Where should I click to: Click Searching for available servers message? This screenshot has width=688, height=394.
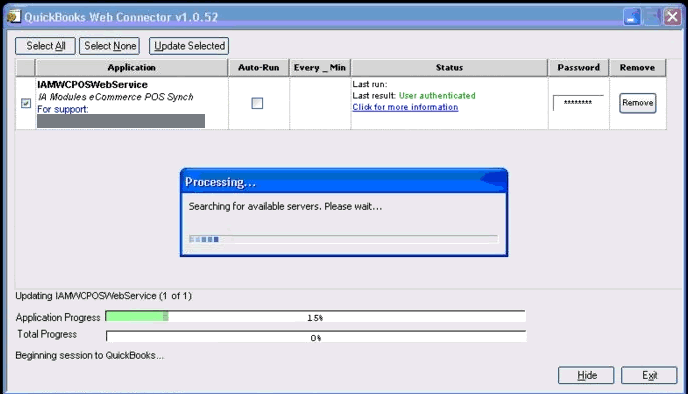(285, 206)
